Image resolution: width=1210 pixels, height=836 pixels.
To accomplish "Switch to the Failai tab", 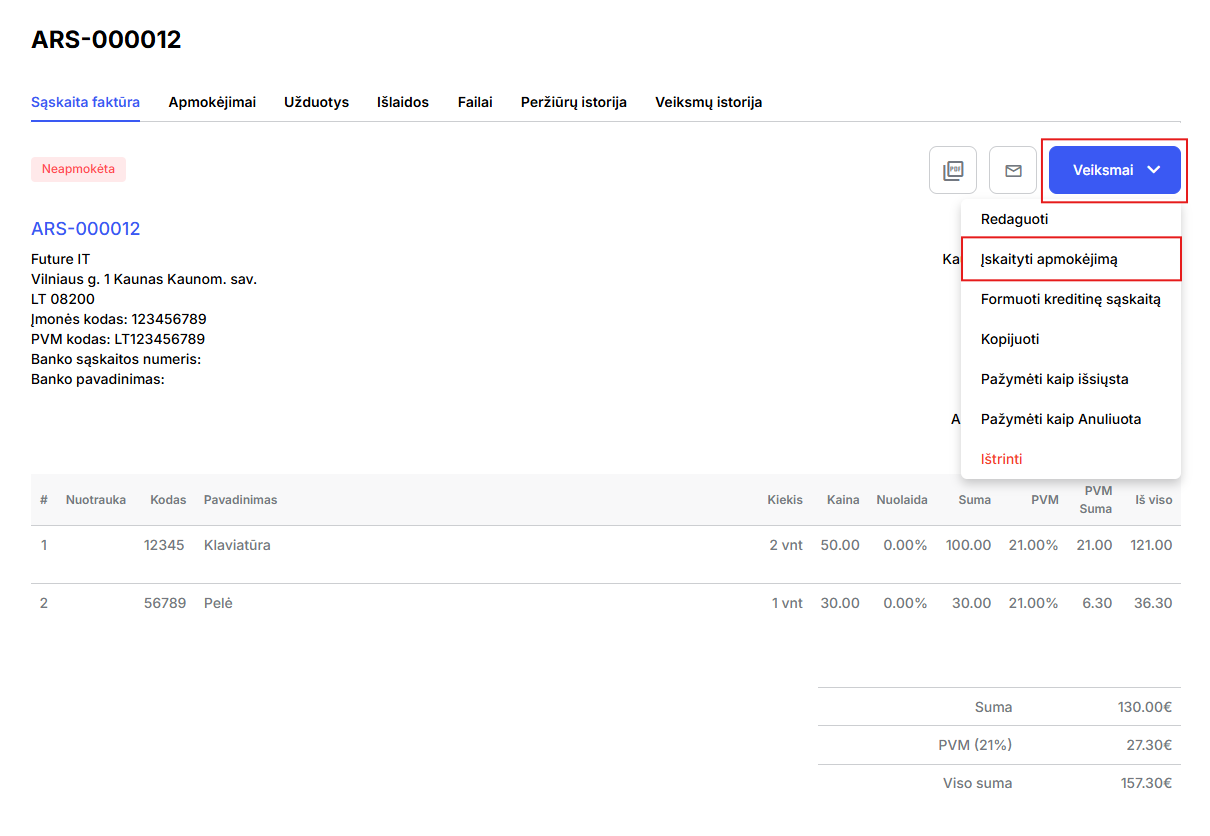I will tap(475, 102).
